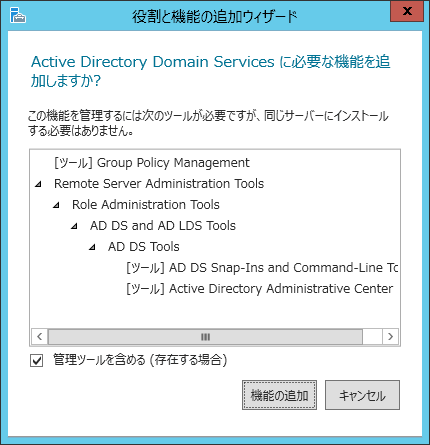Select the AD DS Tools label

(144, 247)
